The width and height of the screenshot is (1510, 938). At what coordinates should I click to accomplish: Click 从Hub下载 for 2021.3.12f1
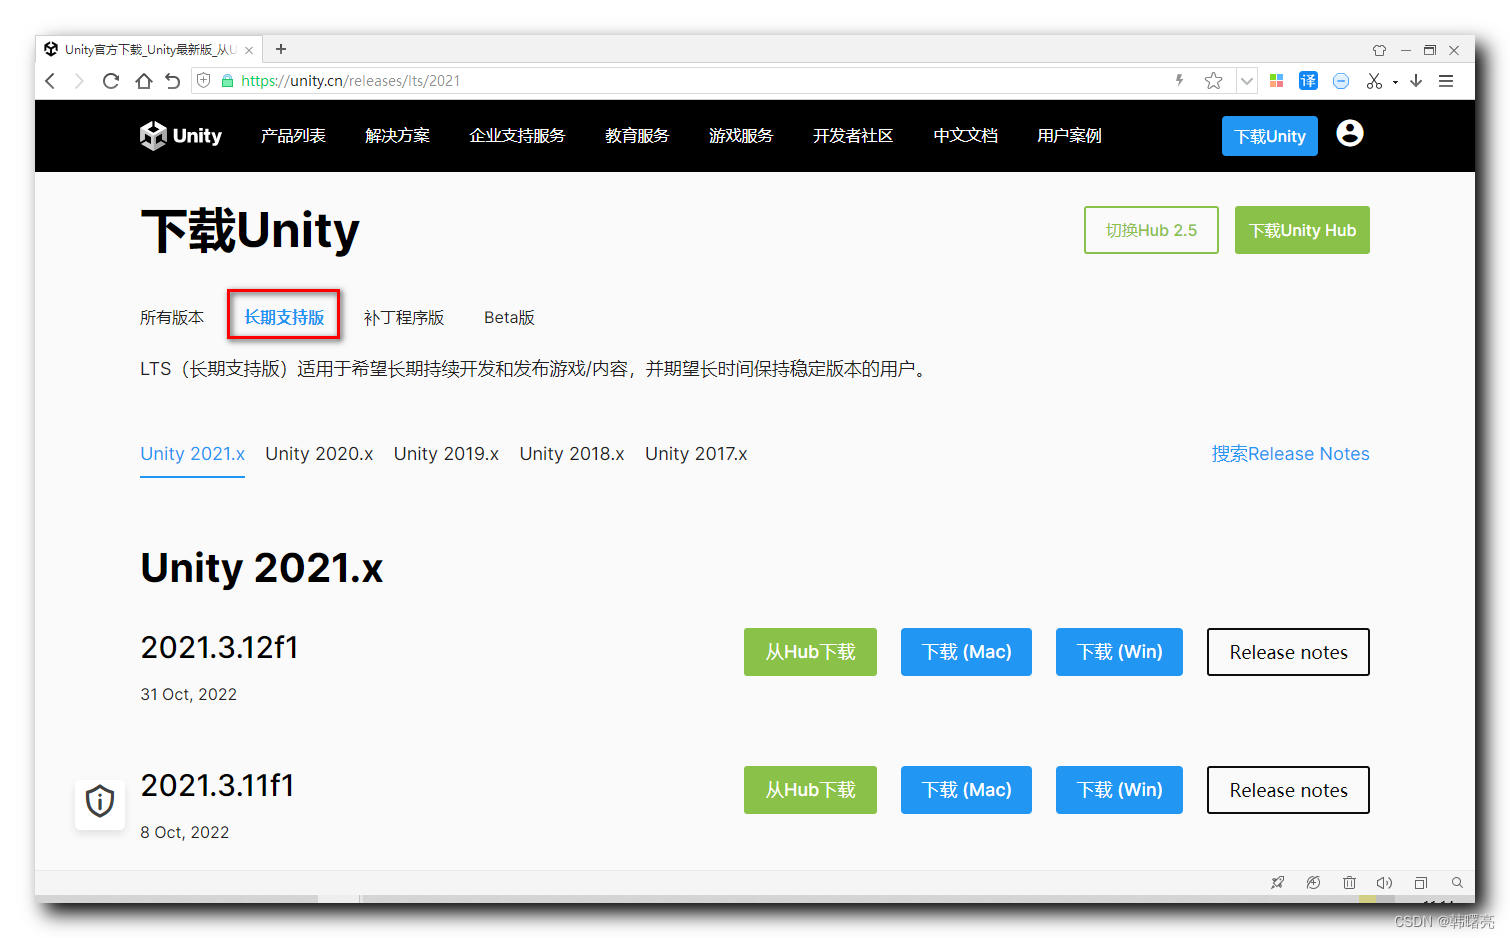pos(810,652)
